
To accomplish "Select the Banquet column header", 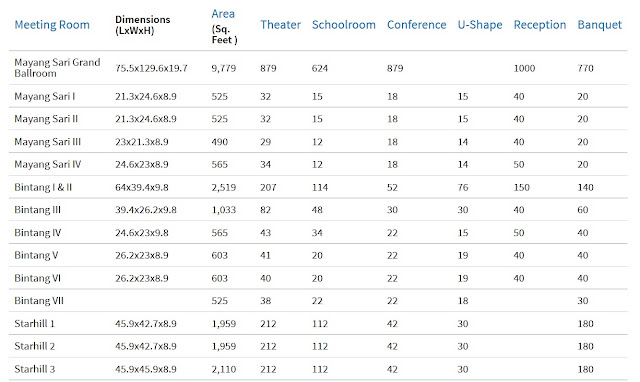I will [599, 25].
